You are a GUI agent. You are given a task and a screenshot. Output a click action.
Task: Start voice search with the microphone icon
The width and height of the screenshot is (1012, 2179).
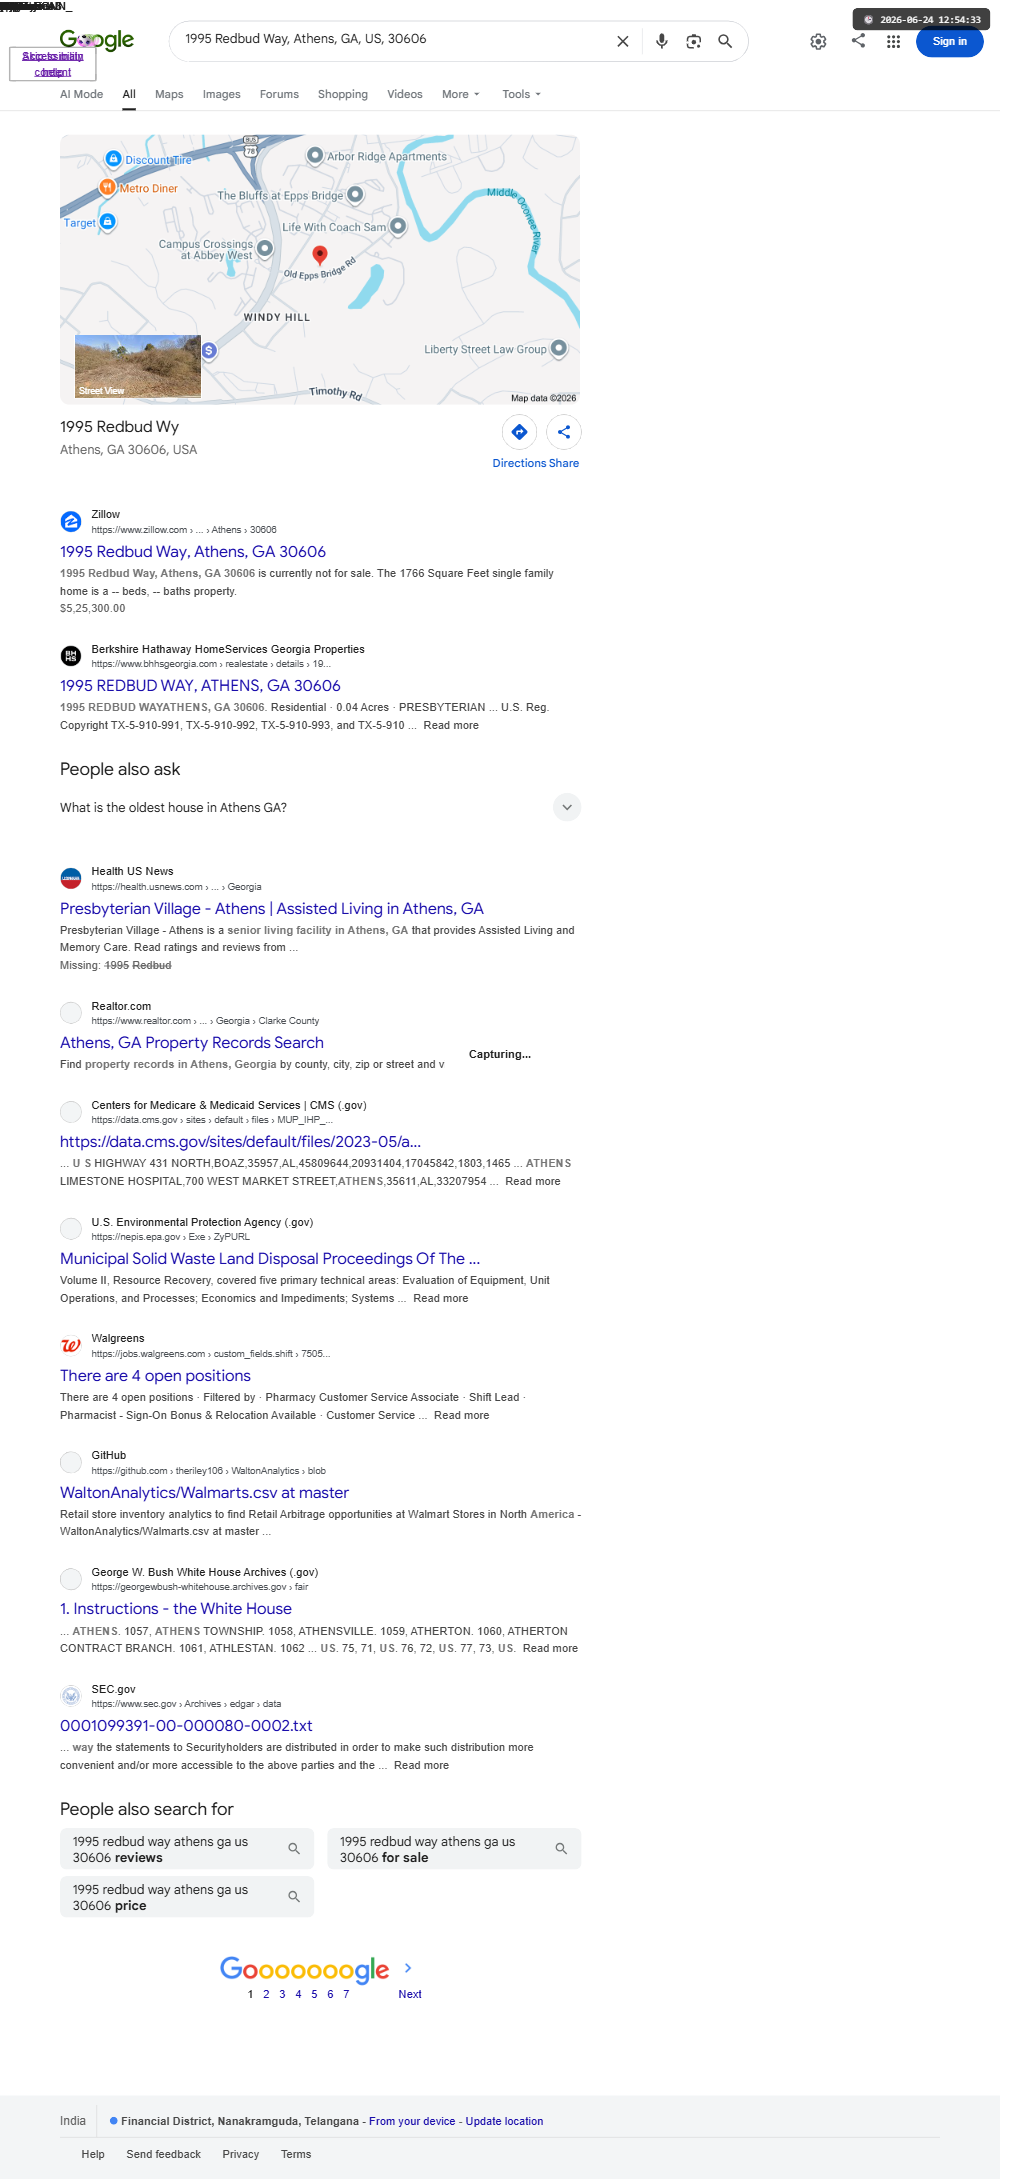[661, 41]
